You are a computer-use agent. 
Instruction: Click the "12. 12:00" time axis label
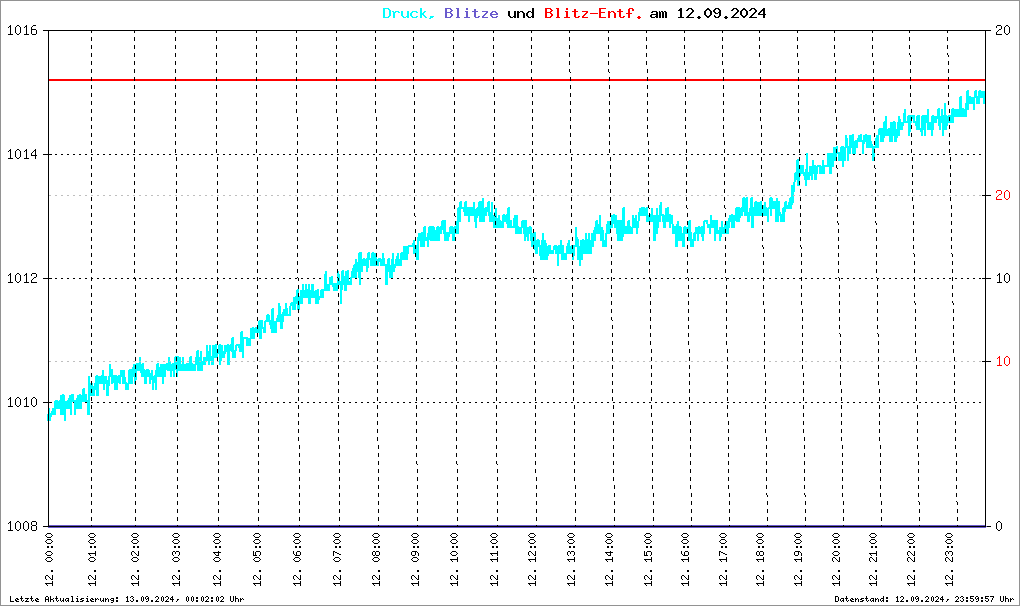click(x=532, y=559)
